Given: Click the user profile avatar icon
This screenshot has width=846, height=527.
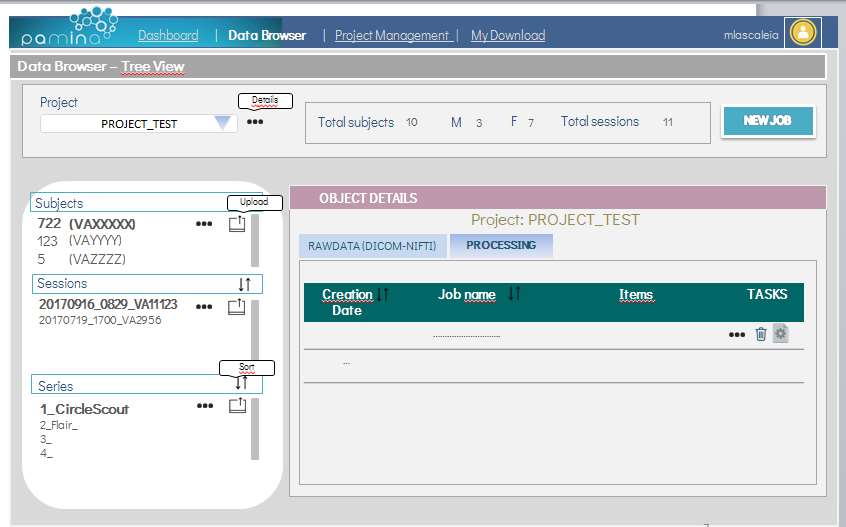Looking at the screenshot, I should (x=802, y=32).
